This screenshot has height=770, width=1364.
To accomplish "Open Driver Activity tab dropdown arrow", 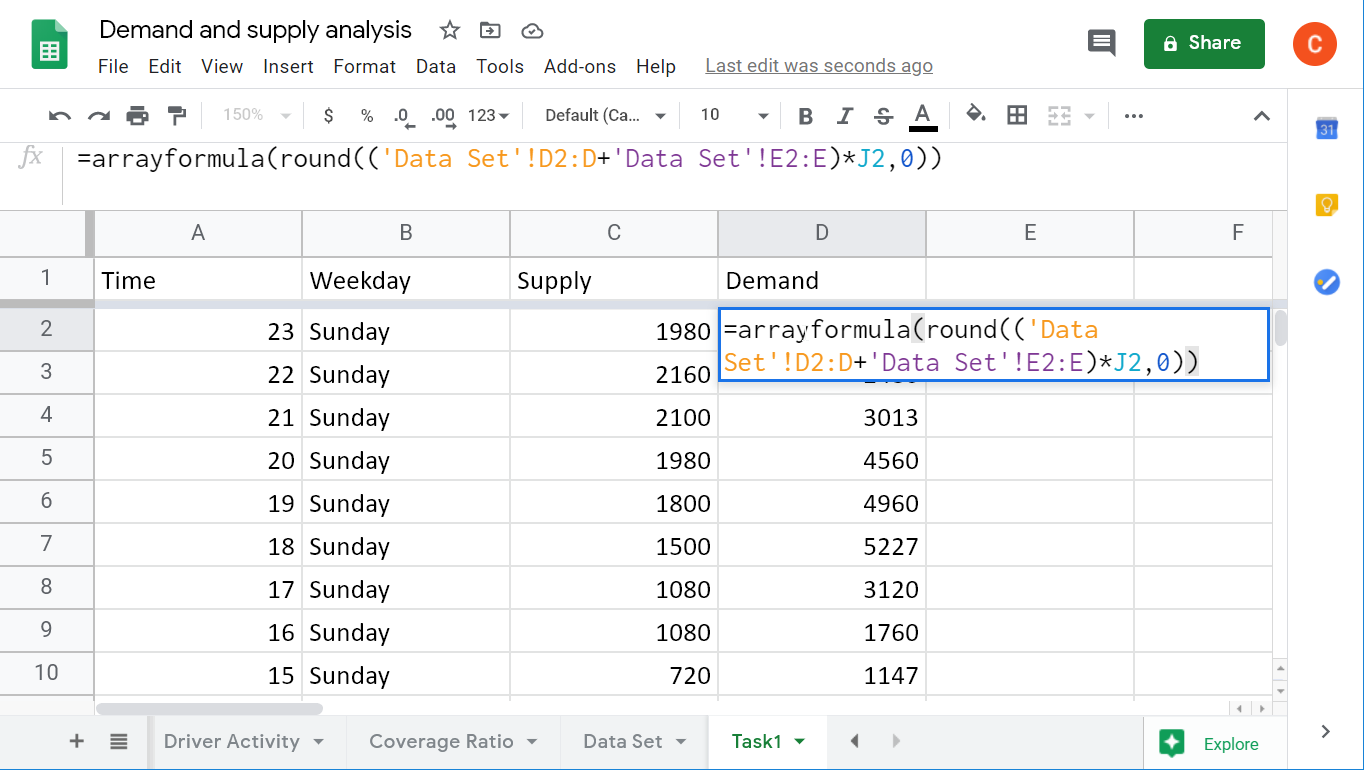I will tap(319, 742).
